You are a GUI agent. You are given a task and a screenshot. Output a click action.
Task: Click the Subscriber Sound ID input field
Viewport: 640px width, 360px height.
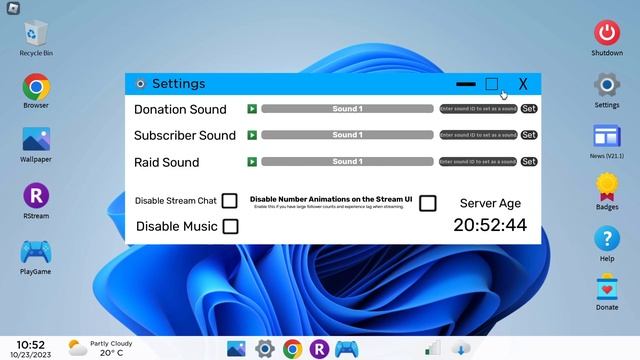click(478, 135)
